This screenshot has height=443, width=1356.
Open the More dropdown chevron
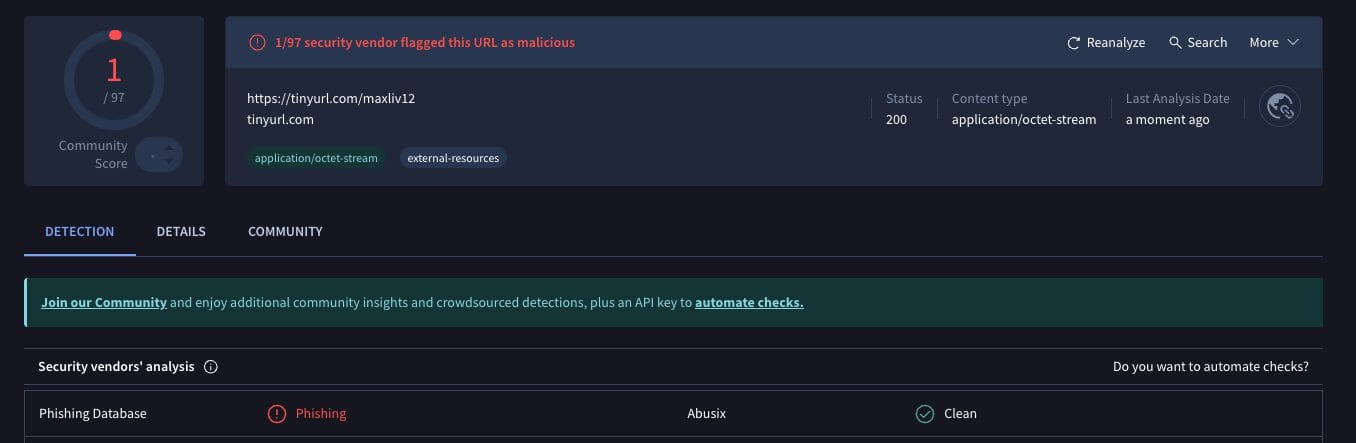coord(1292,43)
